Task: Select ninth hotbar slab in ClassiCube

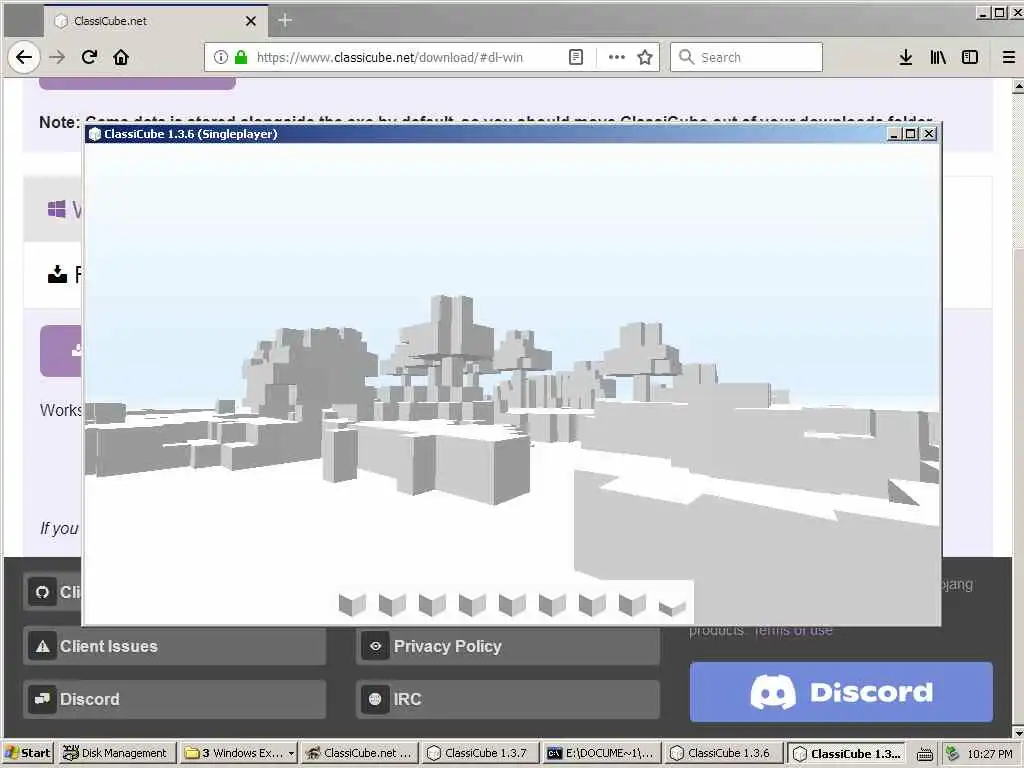Action: click(672, 608)
